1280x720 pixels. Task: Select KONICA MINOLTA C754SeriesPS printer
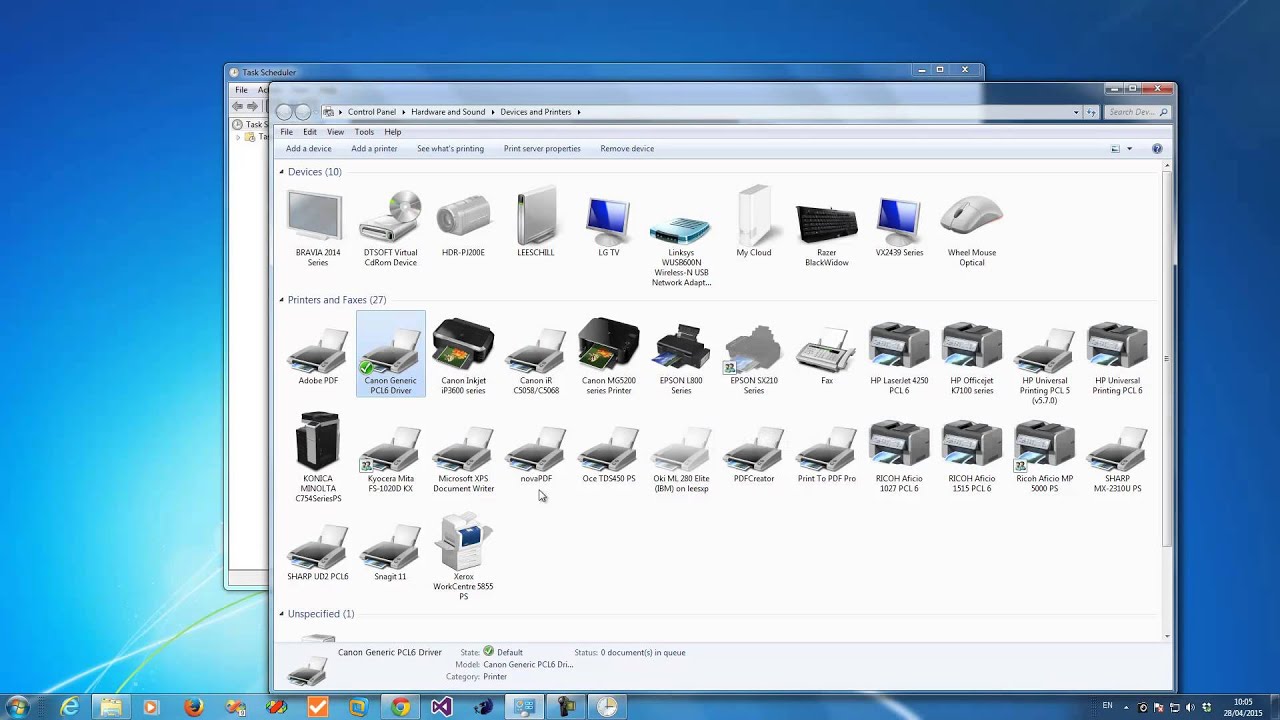point(317,457)
